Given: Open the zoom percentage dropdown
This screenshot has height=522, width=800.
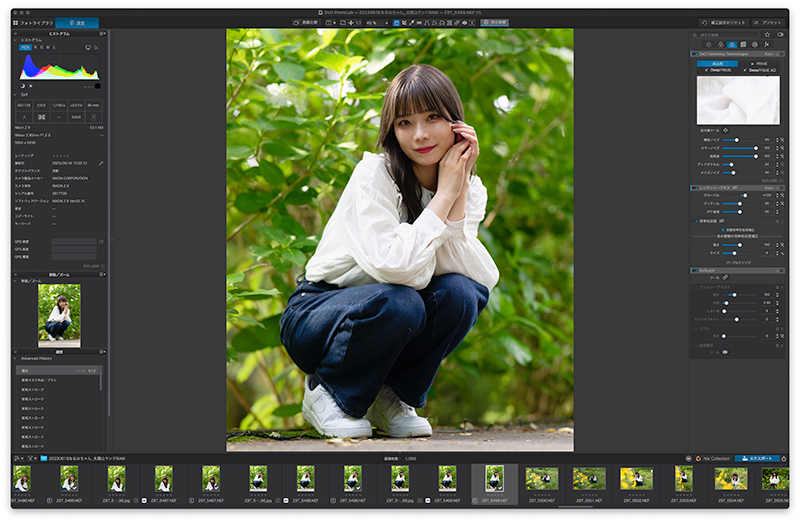Looking at the screenshot, I should click(377, 23).
